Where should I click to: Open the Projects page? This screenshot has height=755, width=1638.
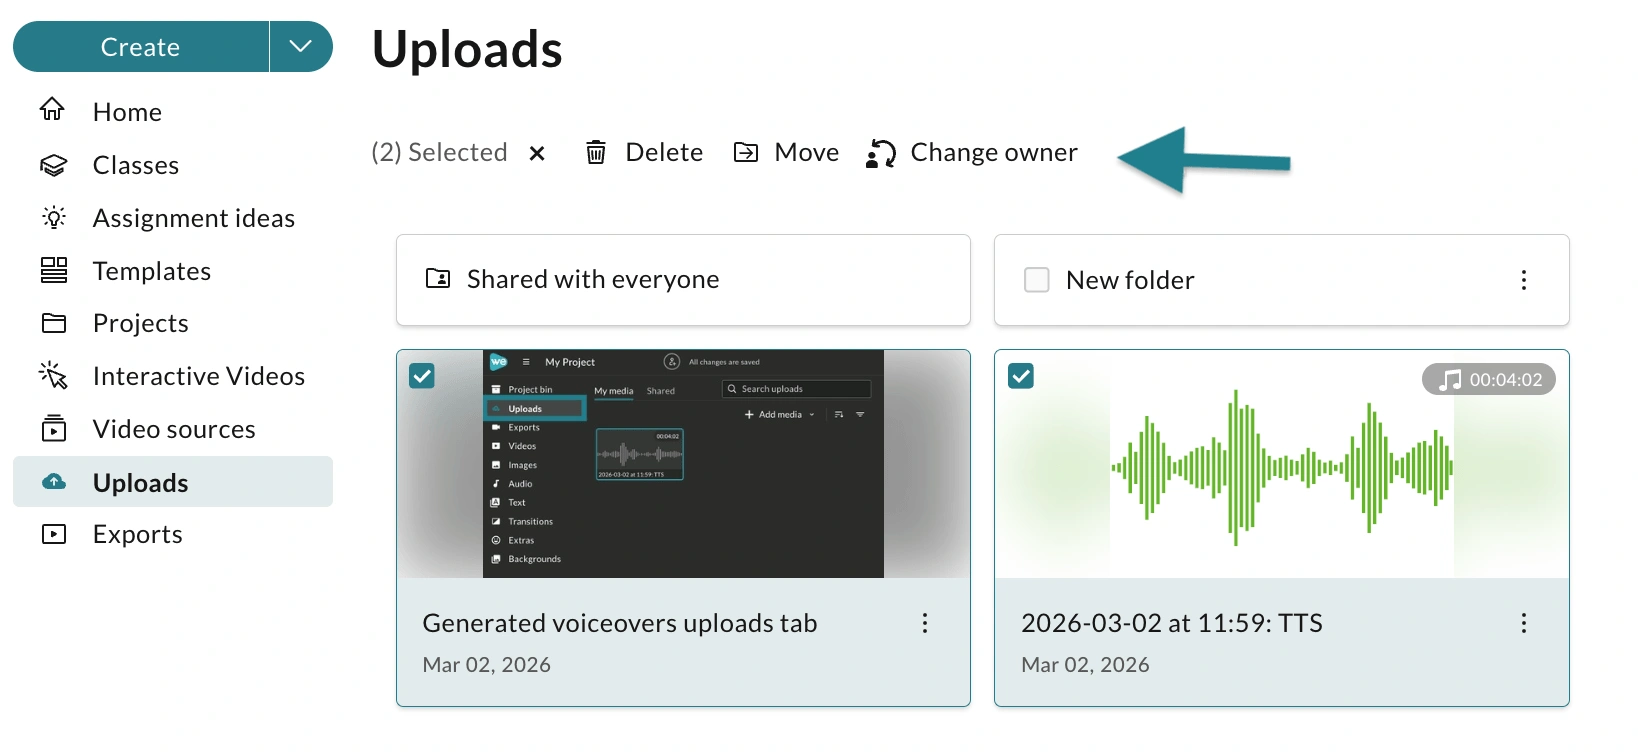click(x=141, y=323)
